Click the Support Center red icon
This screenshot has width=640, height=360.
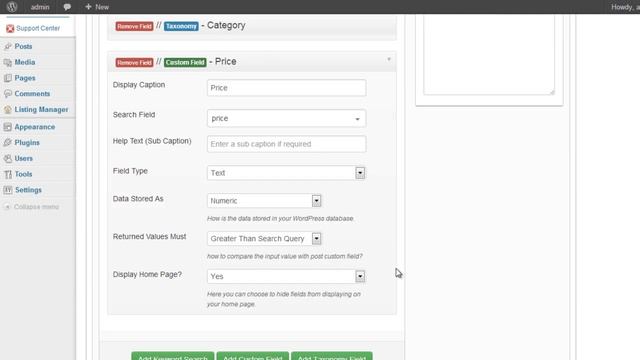(x=10, y=28)
